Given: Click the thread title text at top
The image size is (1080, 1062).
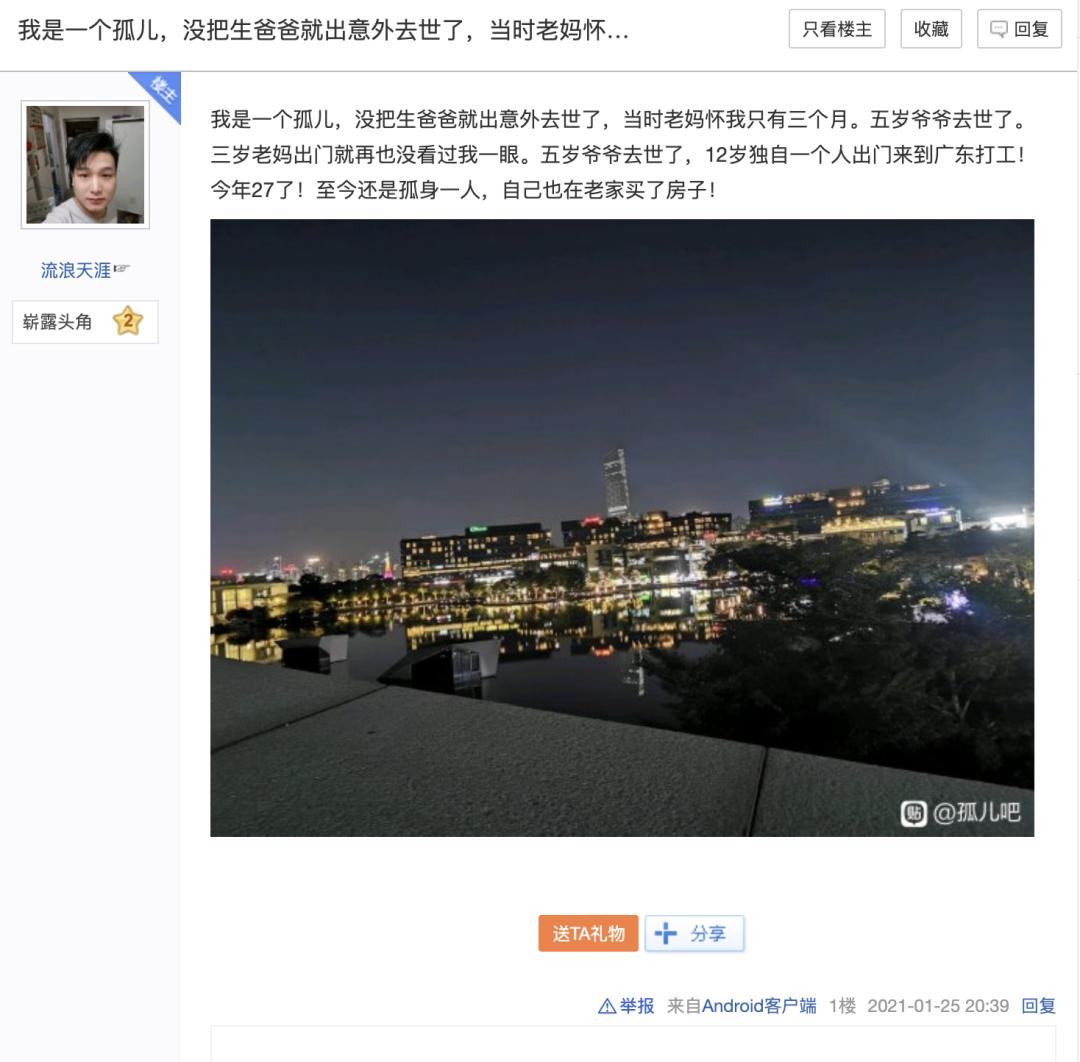Looking at the screenshot, I should (323, 30).
